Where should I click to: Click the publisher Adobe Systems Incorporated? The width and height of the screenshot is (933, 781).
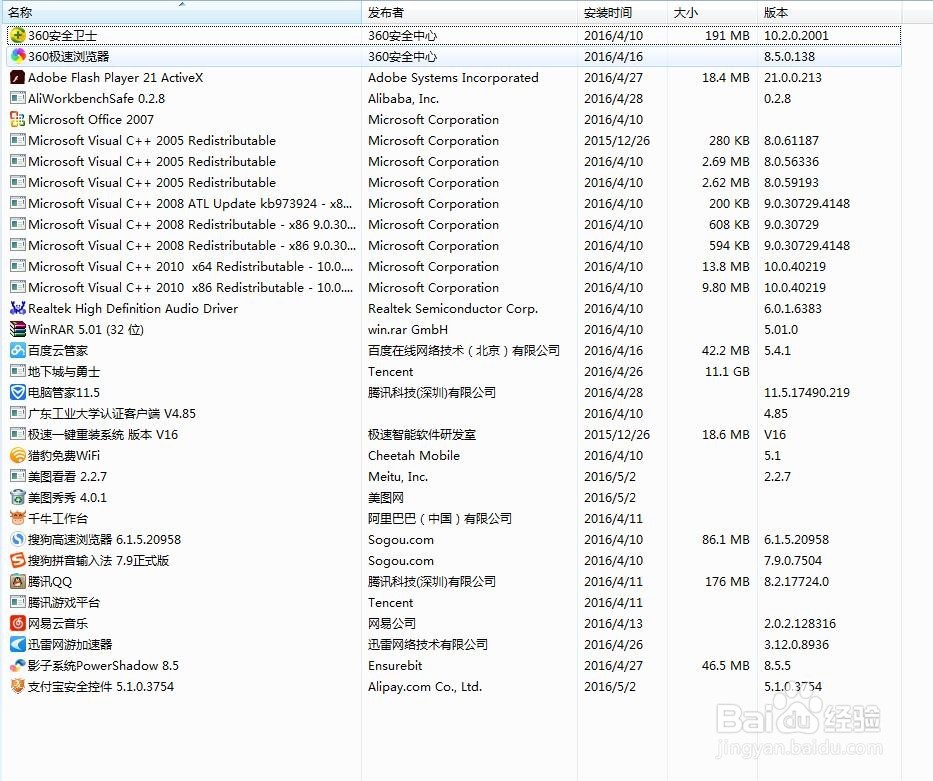[x=453, y=77]
